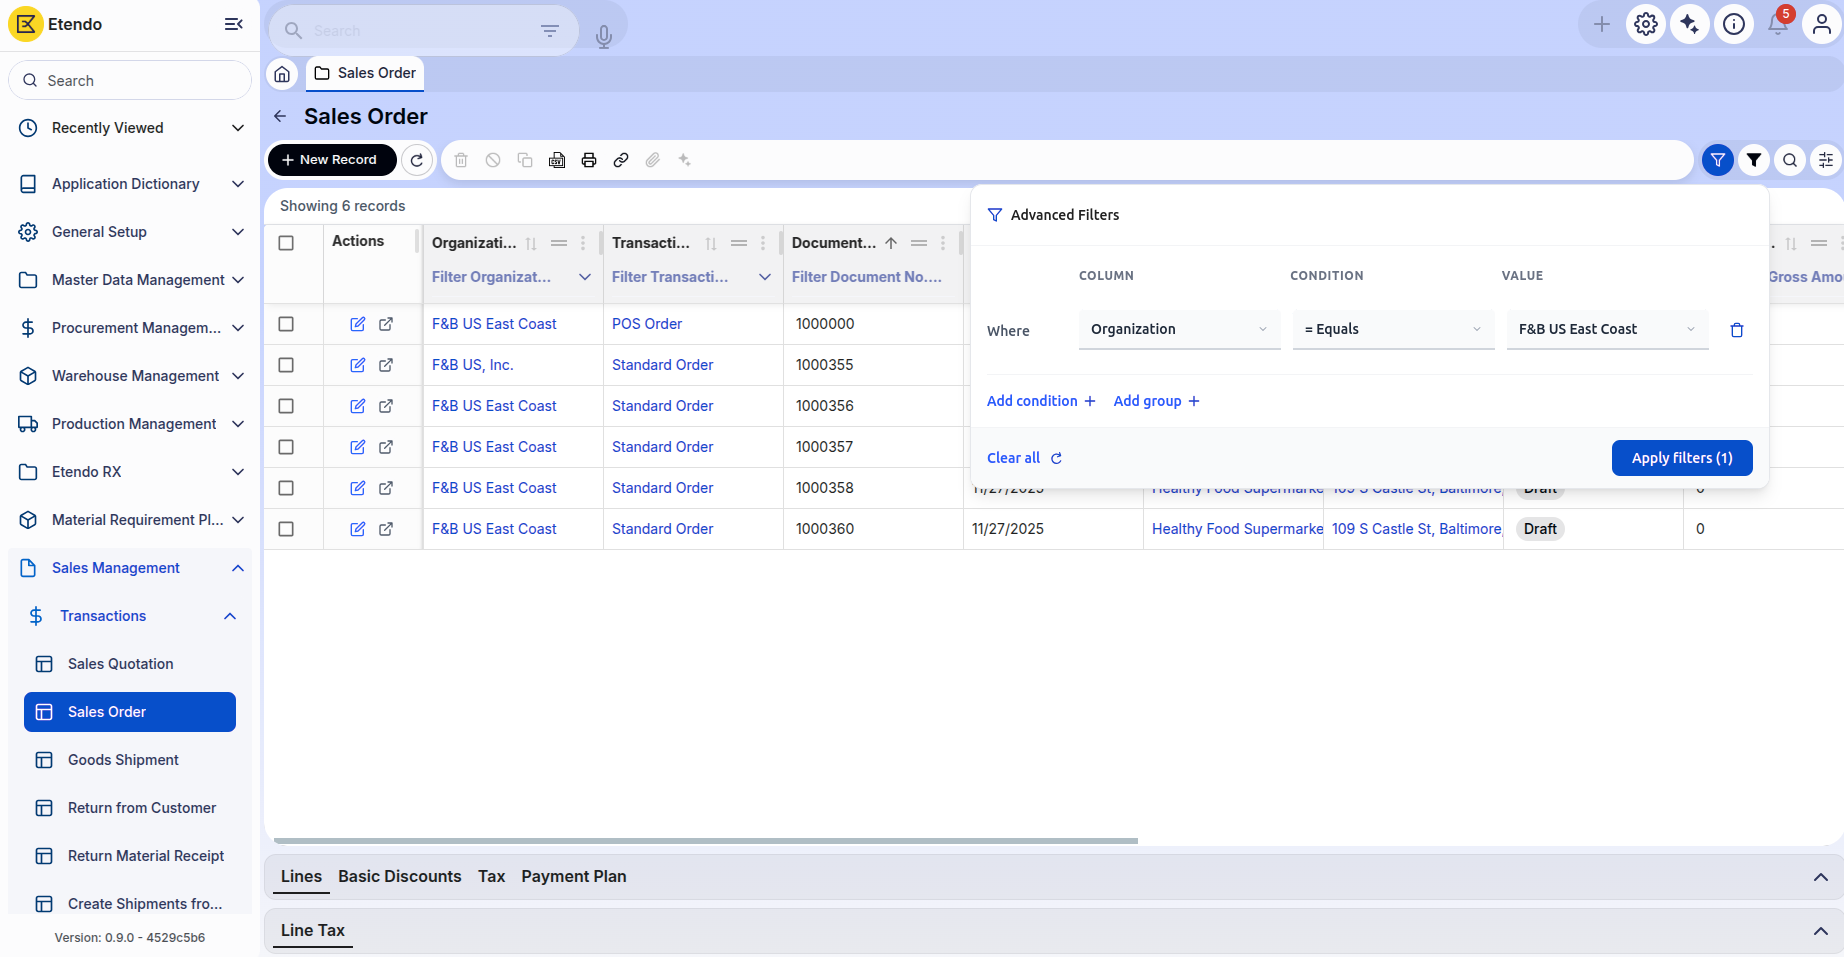Click the refresh icon beside New Record
This screenshot has width=1844, height=957.
tap(417, 160)
